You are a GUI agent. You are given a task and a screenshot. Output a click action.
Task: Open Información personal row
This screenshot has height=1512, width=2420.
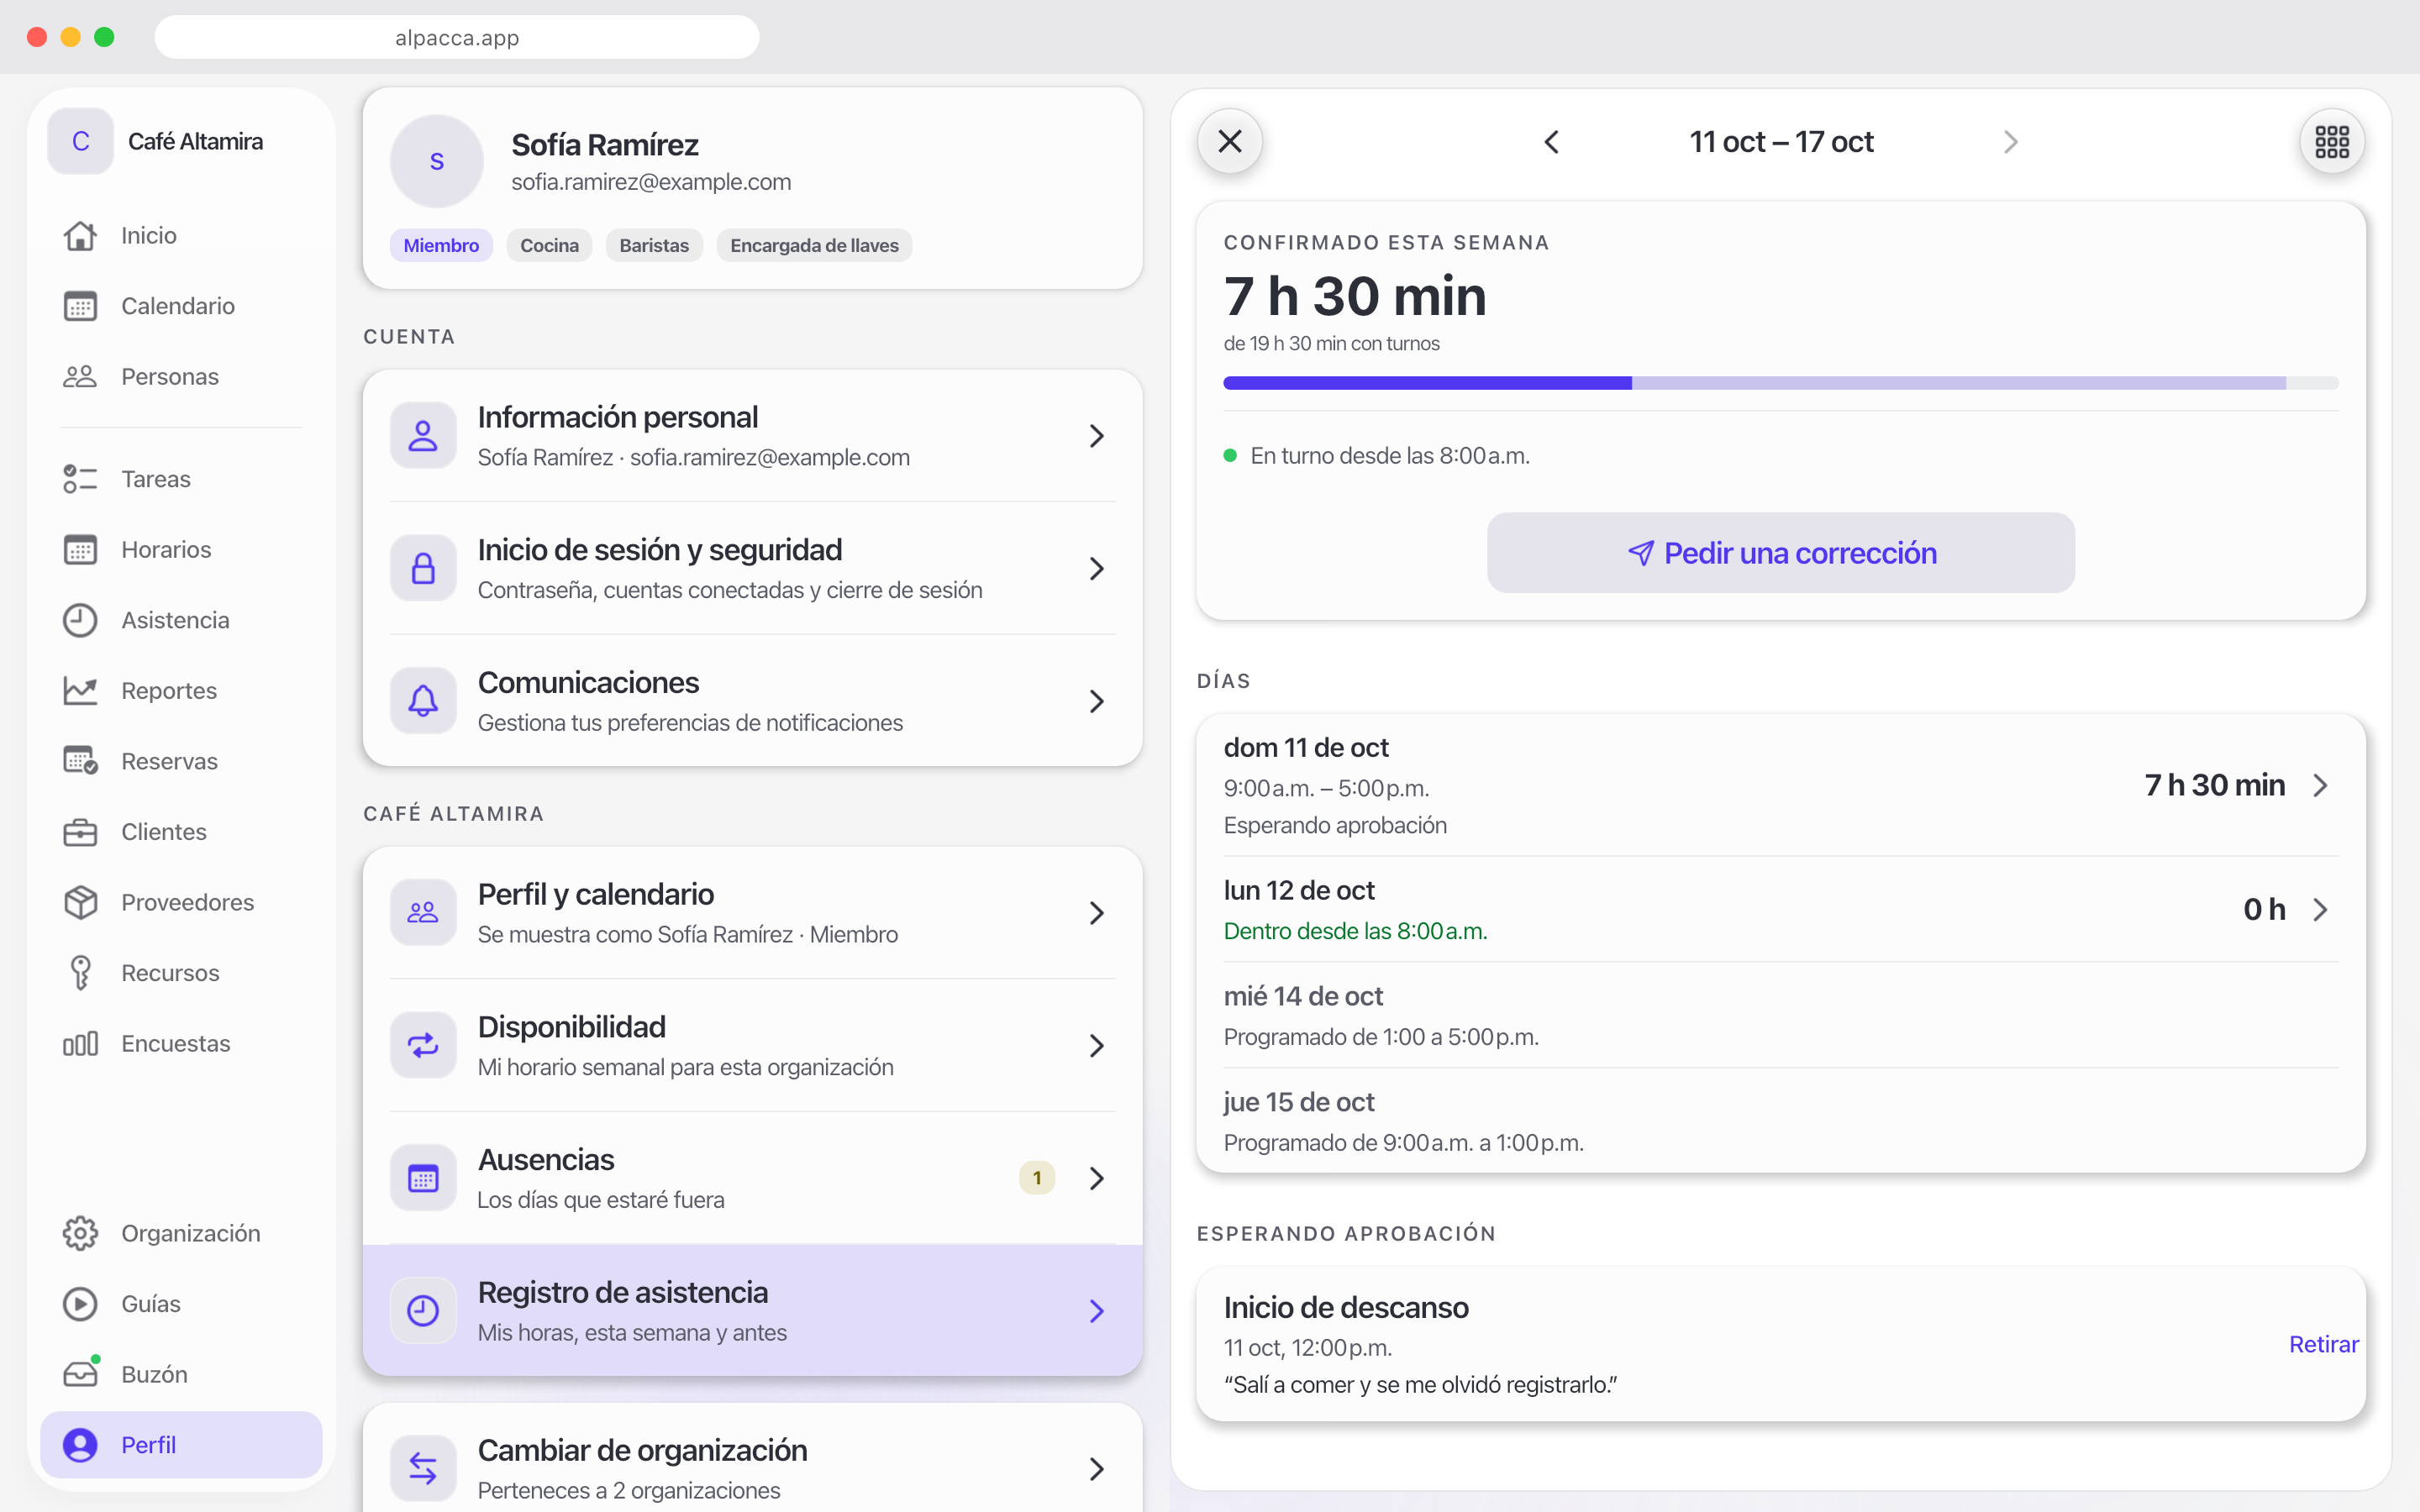(x=752, y=436)
